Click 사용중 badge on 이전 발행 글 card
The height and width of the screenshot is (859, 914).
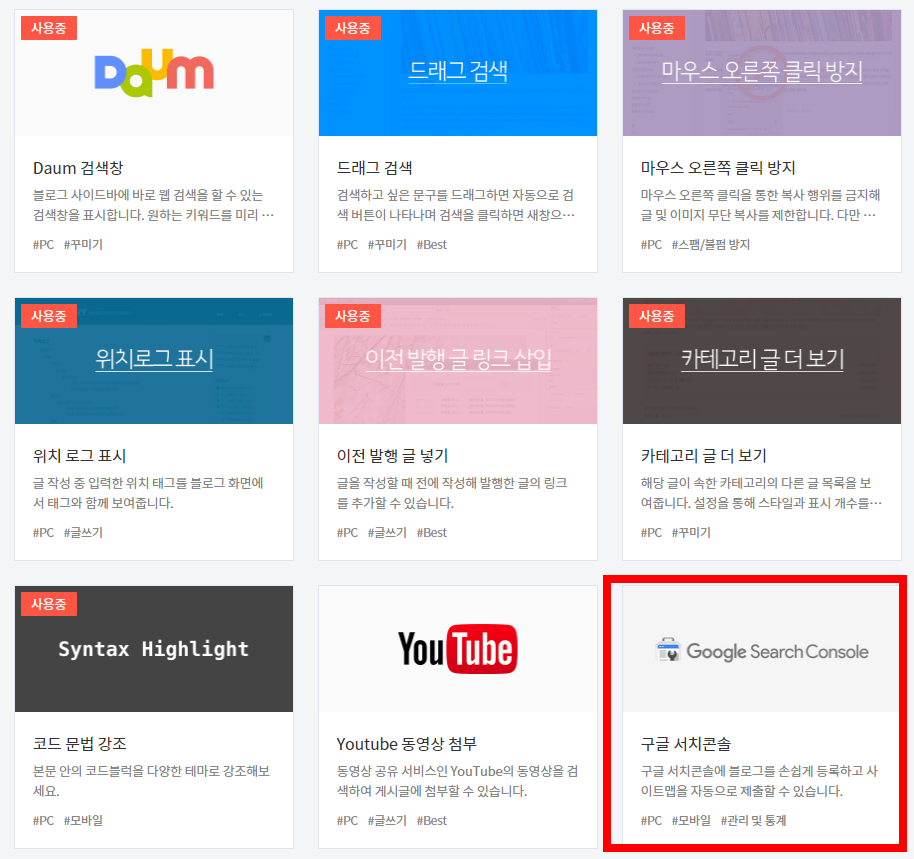[x=353, y=316]
